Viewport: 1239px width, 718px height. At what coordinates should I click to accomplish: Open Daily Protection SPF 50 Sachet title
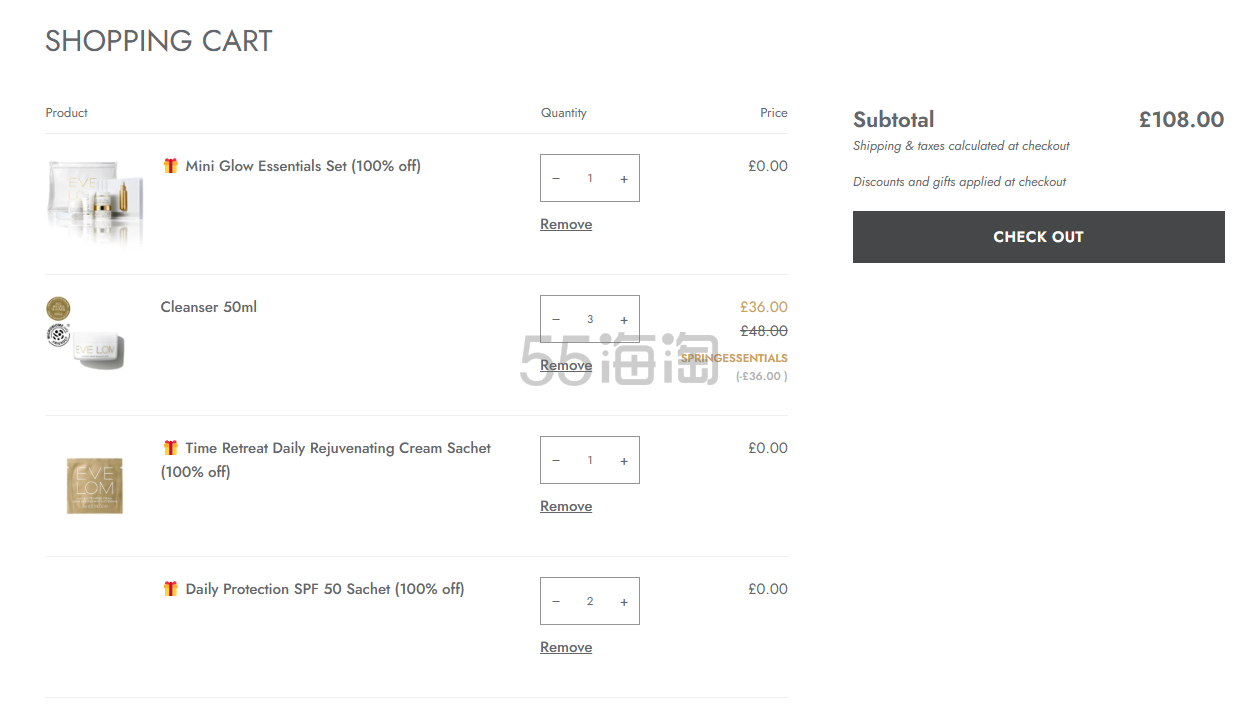click(x=324, y=589)
